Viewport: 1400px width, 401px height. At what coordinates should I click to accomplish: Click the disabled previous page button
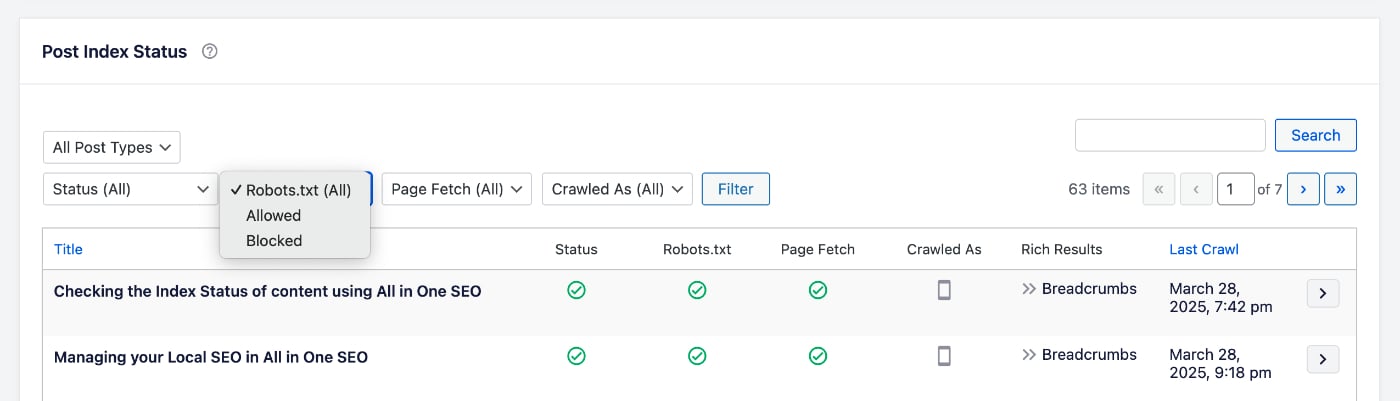point(1196,189)
